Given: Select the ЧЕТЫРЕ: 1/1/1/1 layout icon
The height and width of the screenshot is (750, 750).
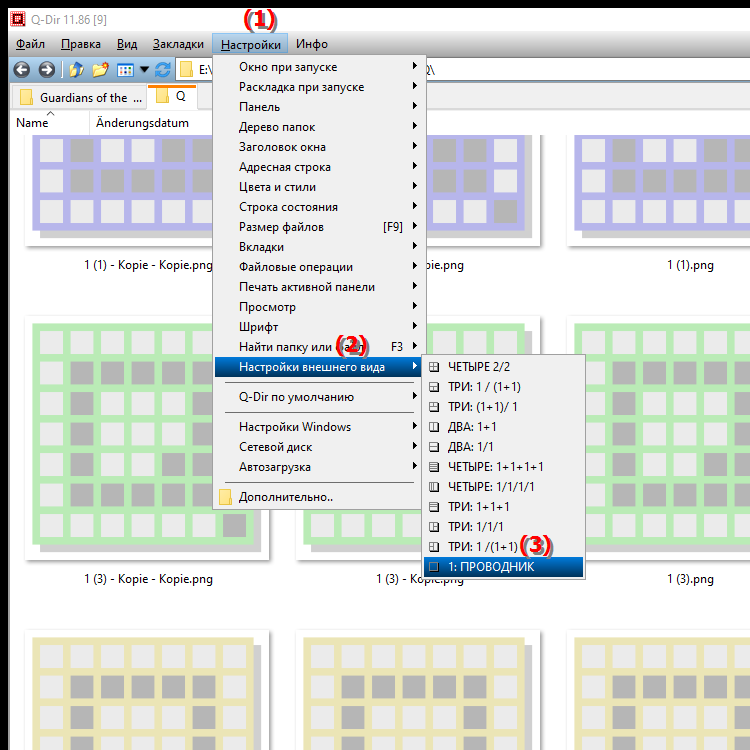Looking at the screenshot, I should 434,487.
